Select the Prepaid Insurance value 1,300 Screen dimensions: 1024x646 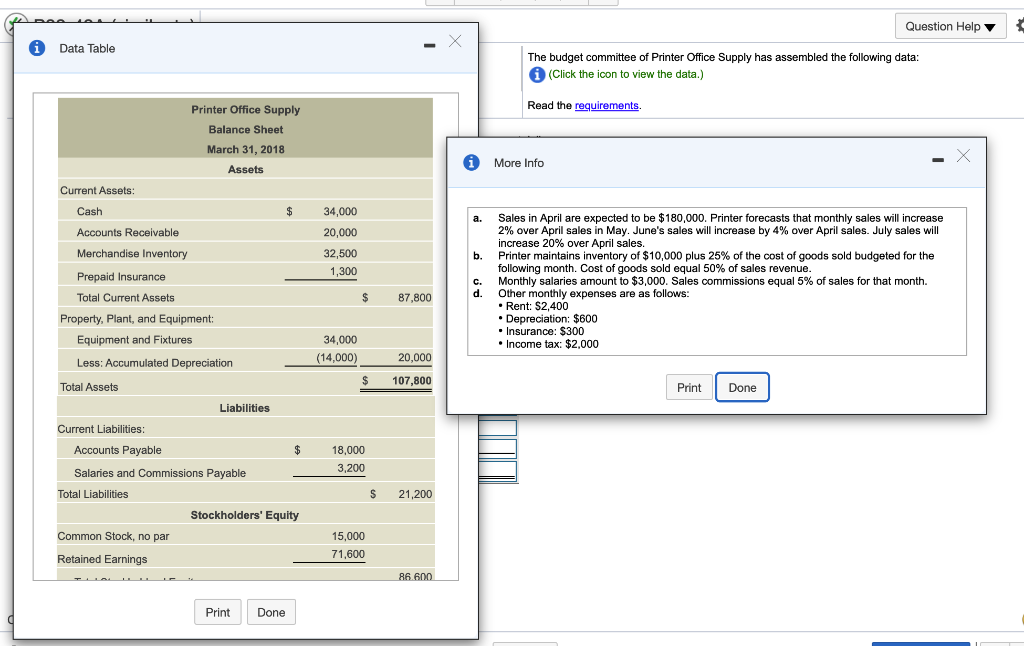tap(343, 271)
